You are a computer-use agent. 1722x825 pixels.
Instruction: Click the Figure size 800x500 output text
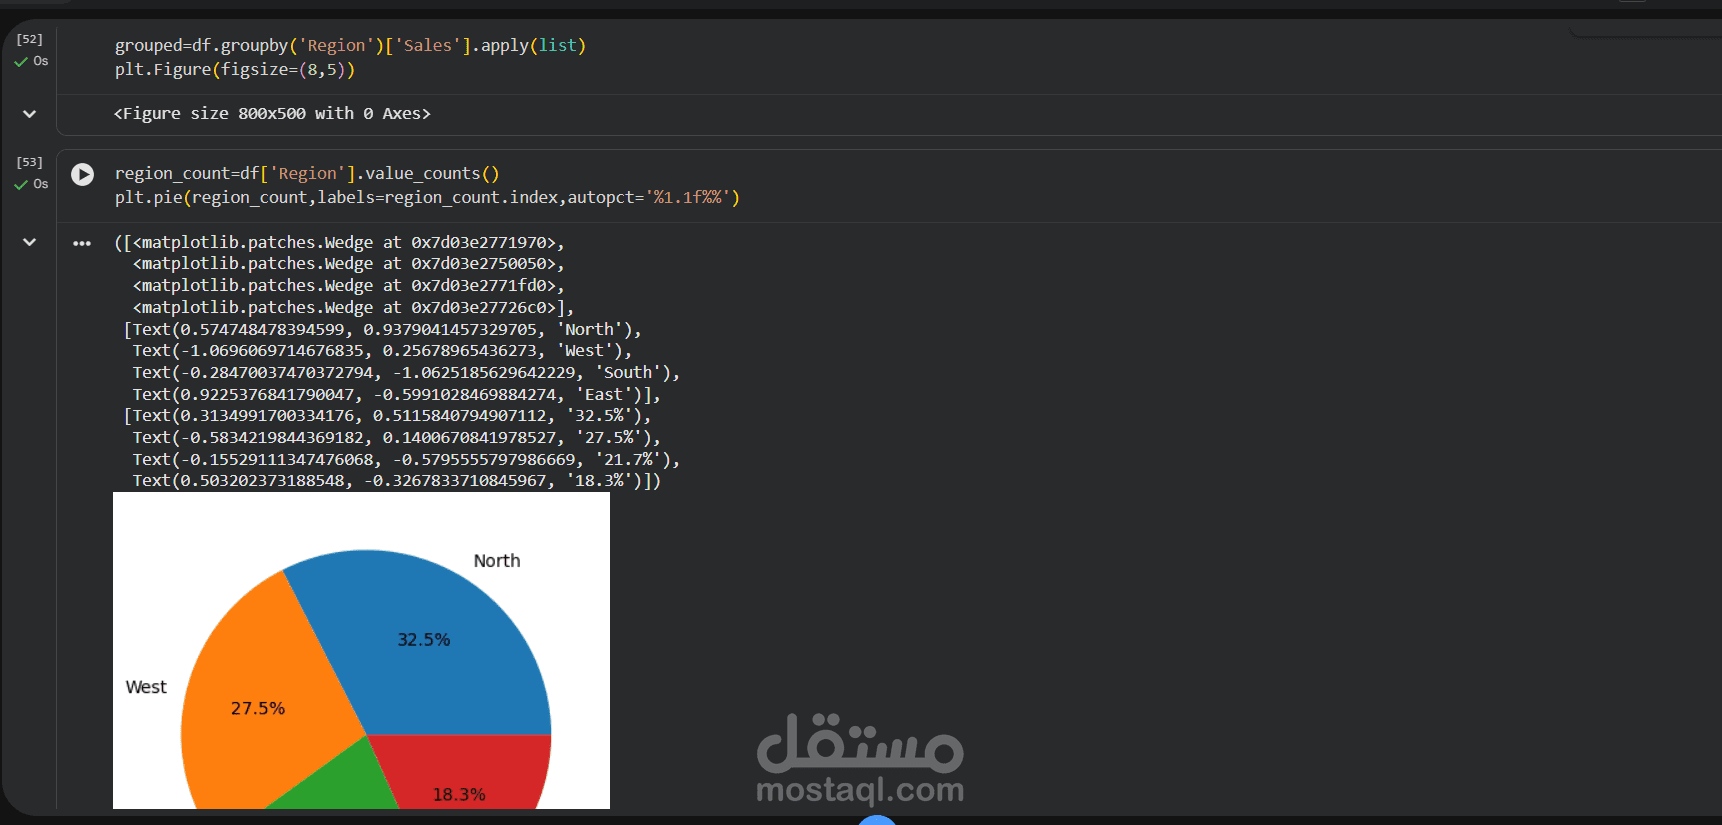point(272,114)
